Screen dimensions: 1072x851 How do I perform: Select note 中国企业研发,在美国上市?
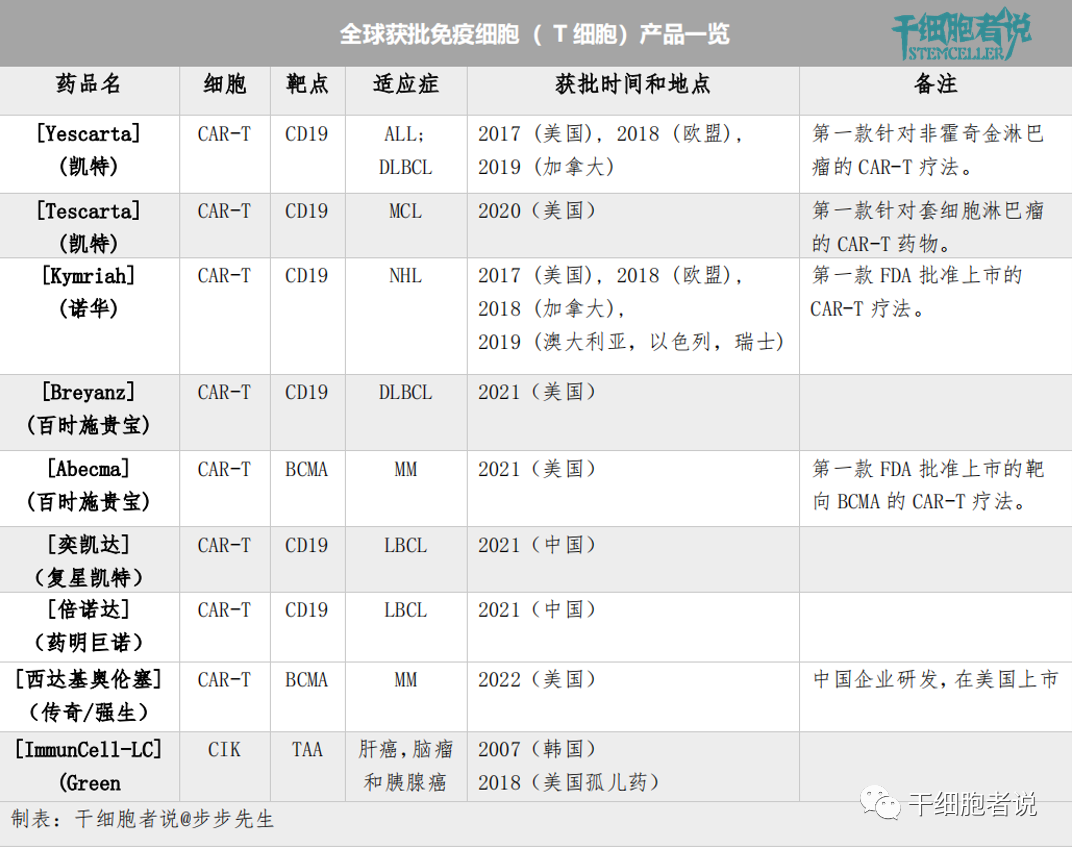point(935,680)
